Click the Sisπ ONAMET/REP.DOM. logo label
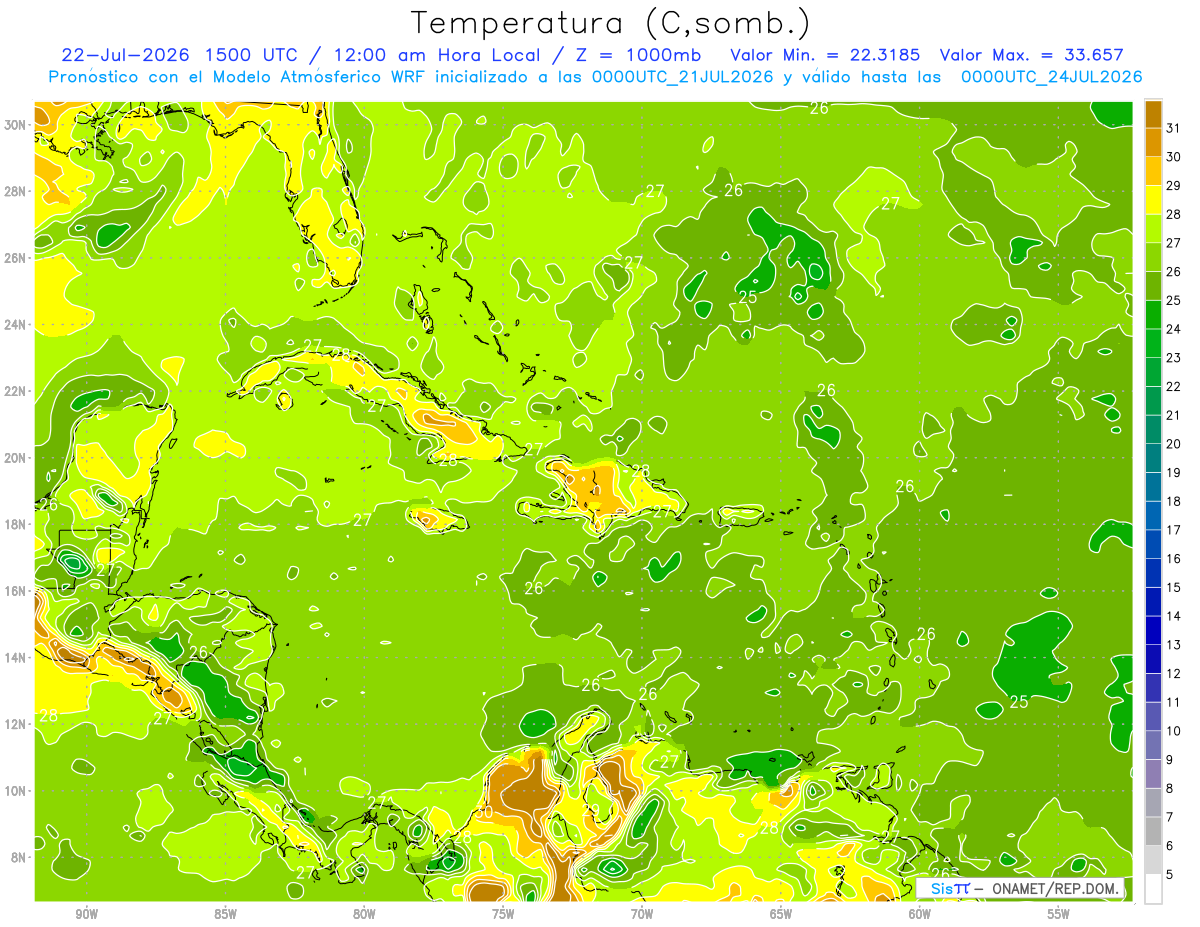Screen dimensions: 1200x927 click(1019, 888)
